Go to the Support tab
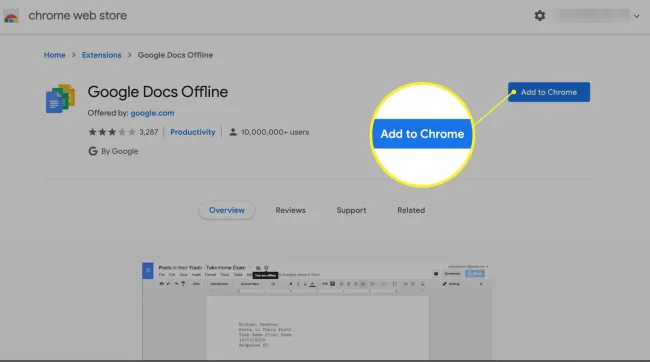 [351, 210]
